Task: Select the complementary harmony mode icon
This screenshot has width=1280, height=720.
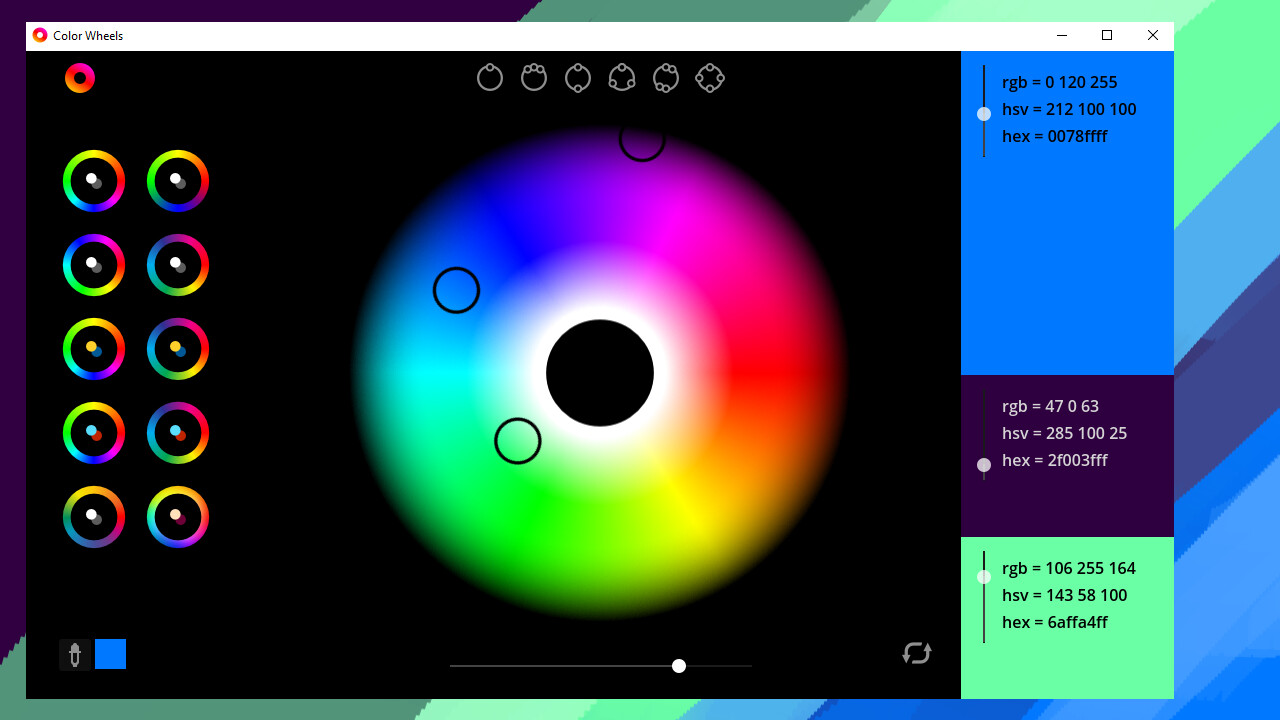Action: point(578,77)
